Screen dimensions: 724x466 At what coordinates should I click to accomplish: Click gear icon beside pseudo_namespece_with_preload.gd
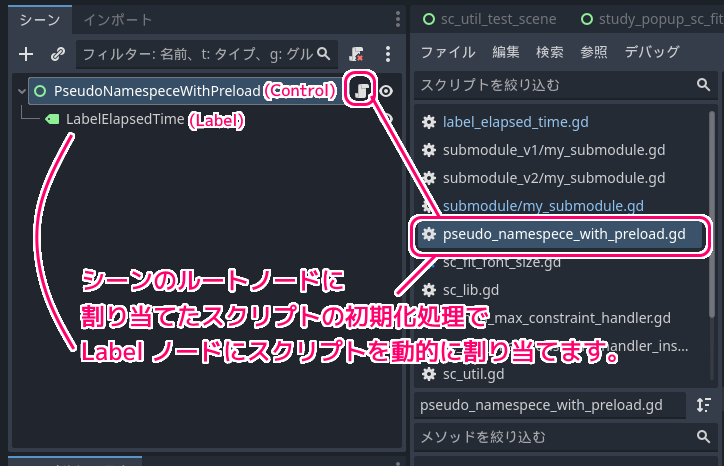click(429, 234)
